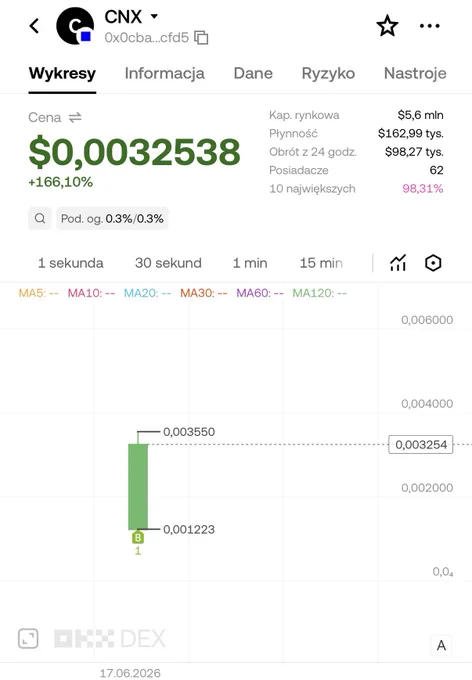Set chart interval to 1 min
The height and width of the screenshot is (680, 472).
[250, 263]
